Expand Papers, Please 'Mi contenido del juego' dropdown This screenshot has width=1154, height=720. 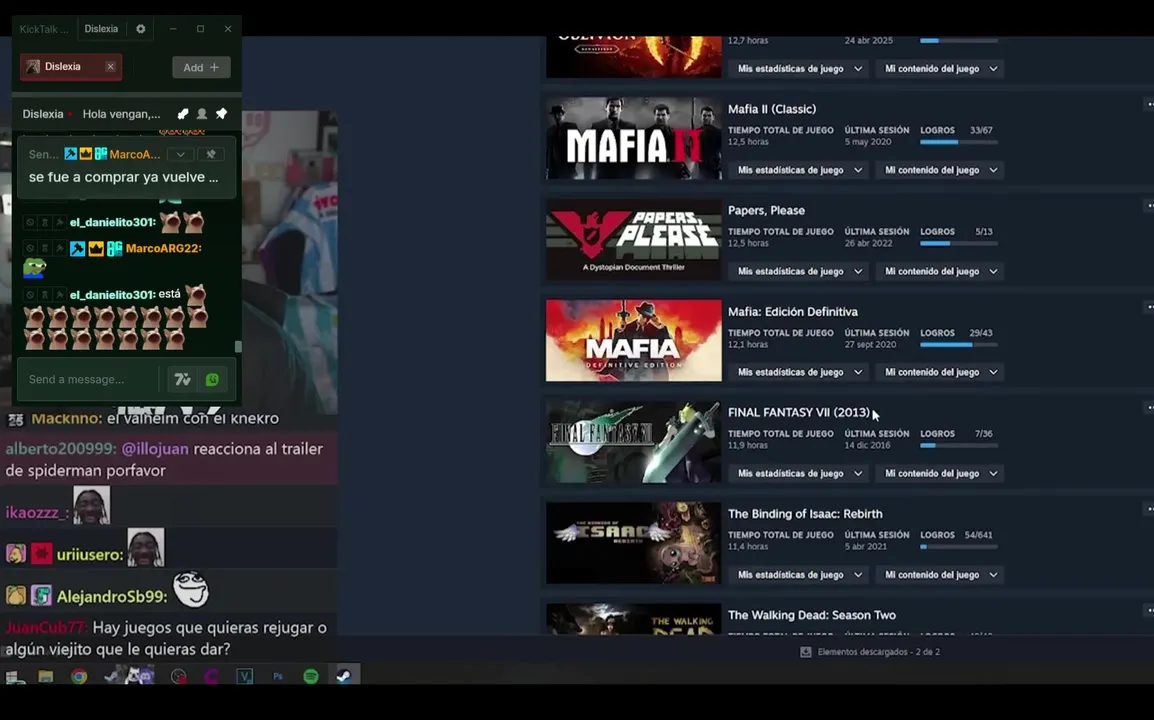click(x=940, y=272)
